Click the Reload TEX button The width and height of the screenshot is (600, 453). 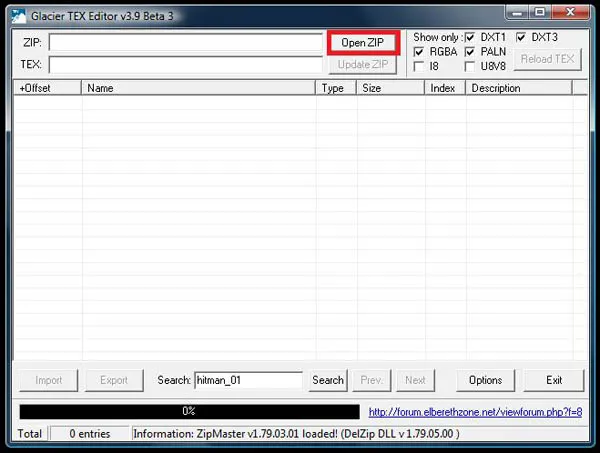(548, 59)
